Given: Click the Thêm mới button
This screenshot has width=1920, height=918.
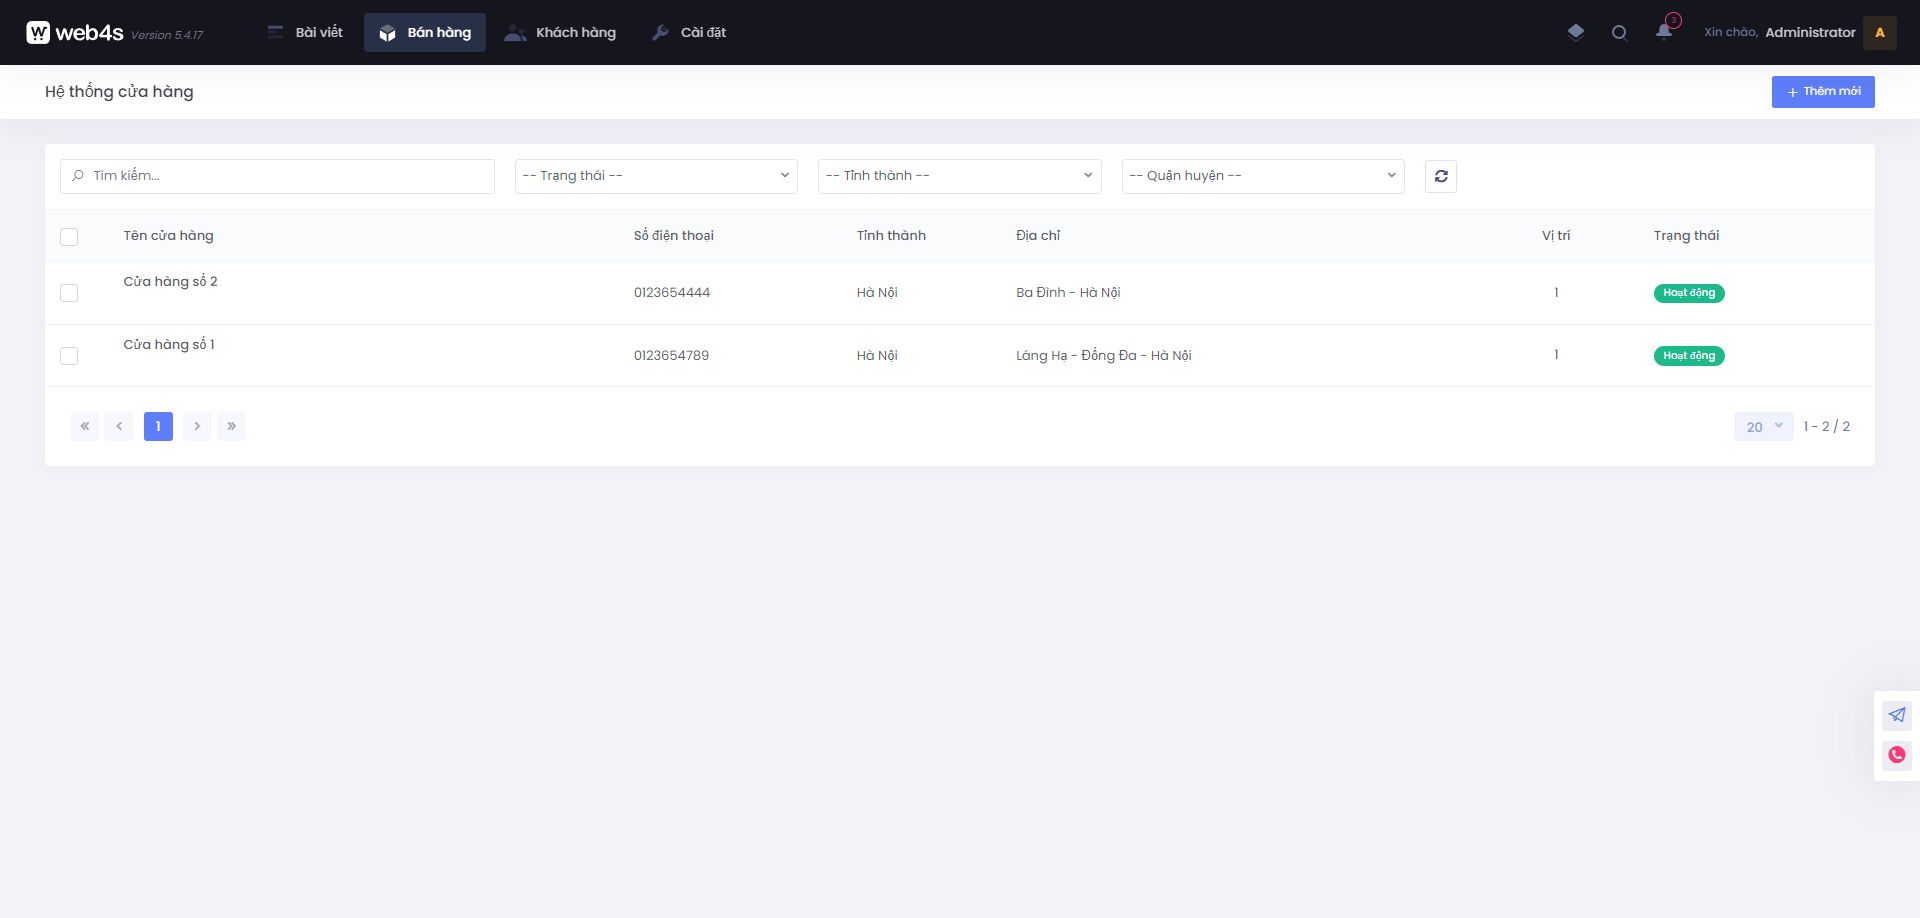Looking at the screenshot, I should coord(1822,92).
